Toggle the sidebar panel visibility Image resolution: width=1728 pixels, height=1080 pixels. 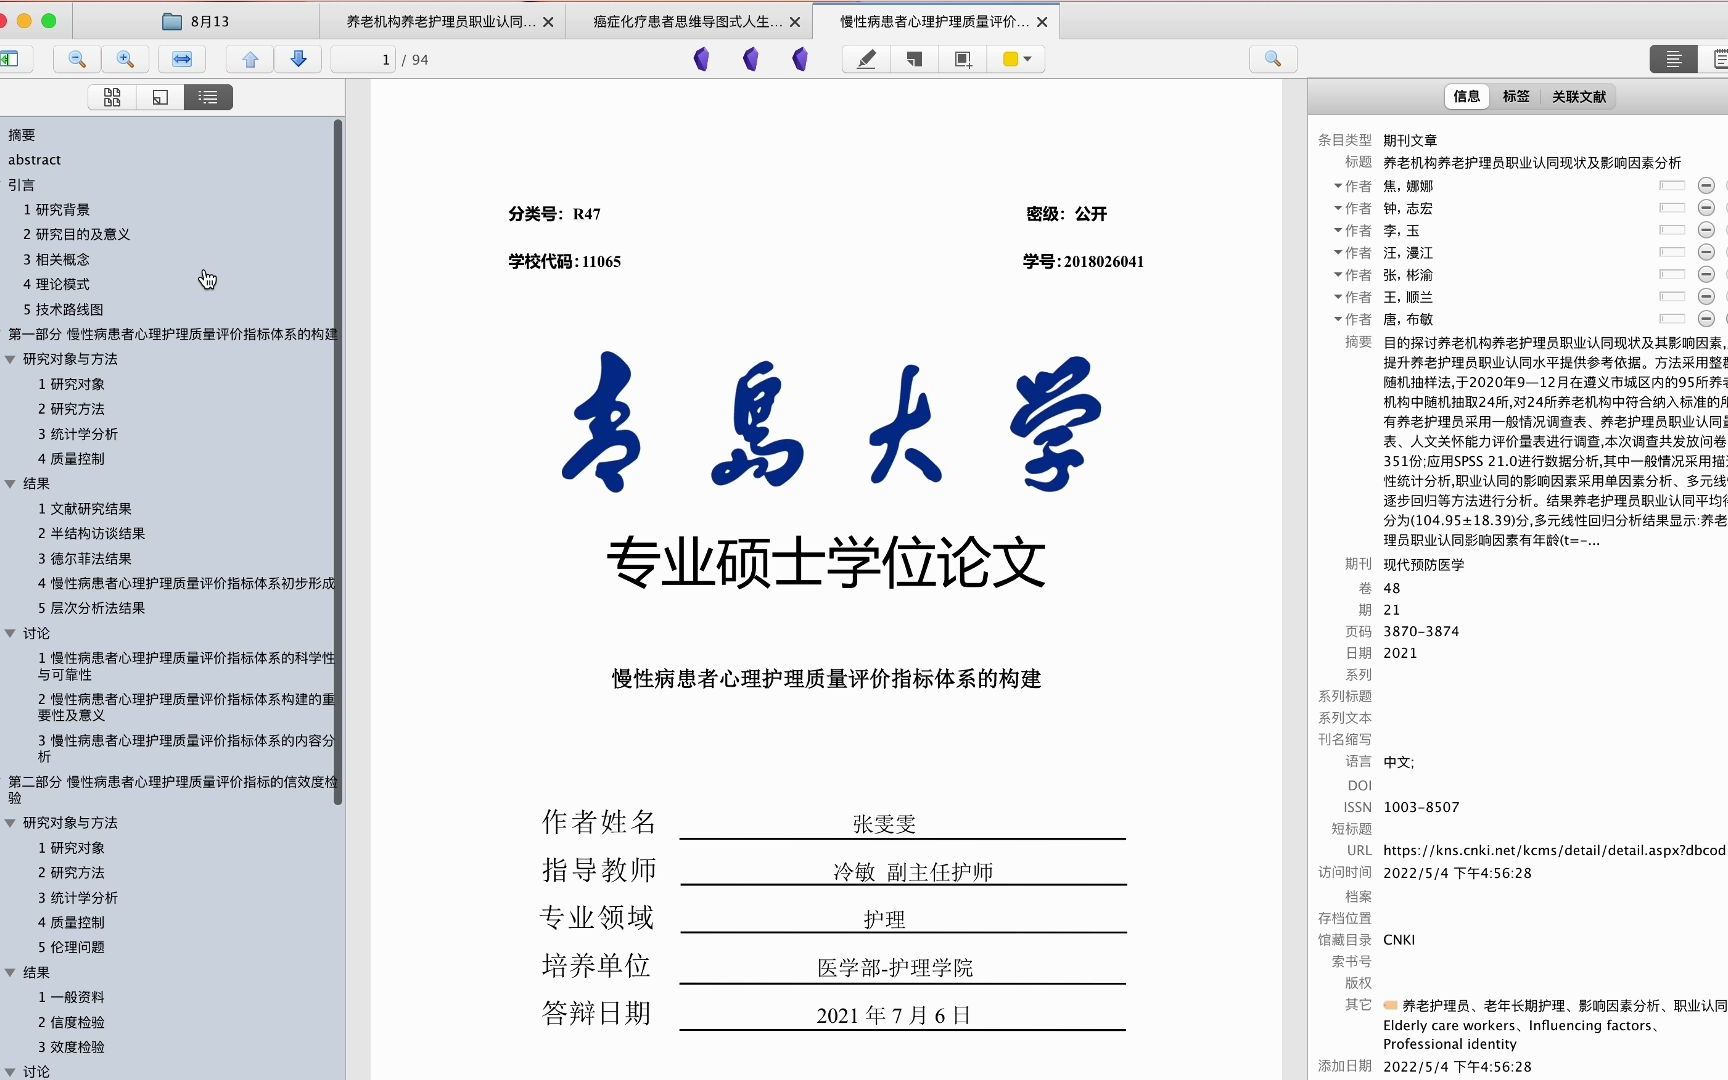14,59
